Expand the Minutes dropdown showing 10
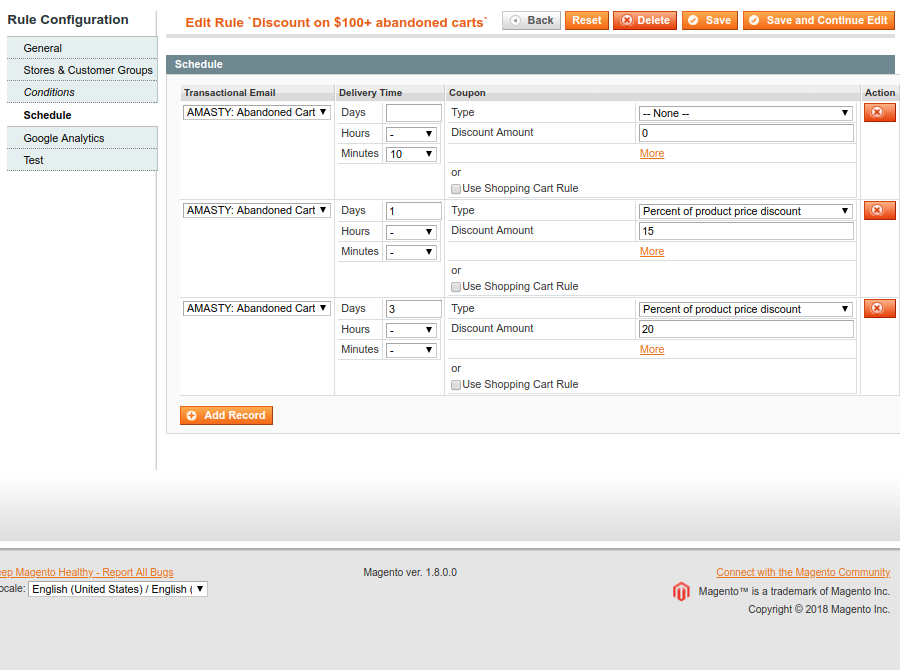Screen dimensions: 900x670 [411, 154]
